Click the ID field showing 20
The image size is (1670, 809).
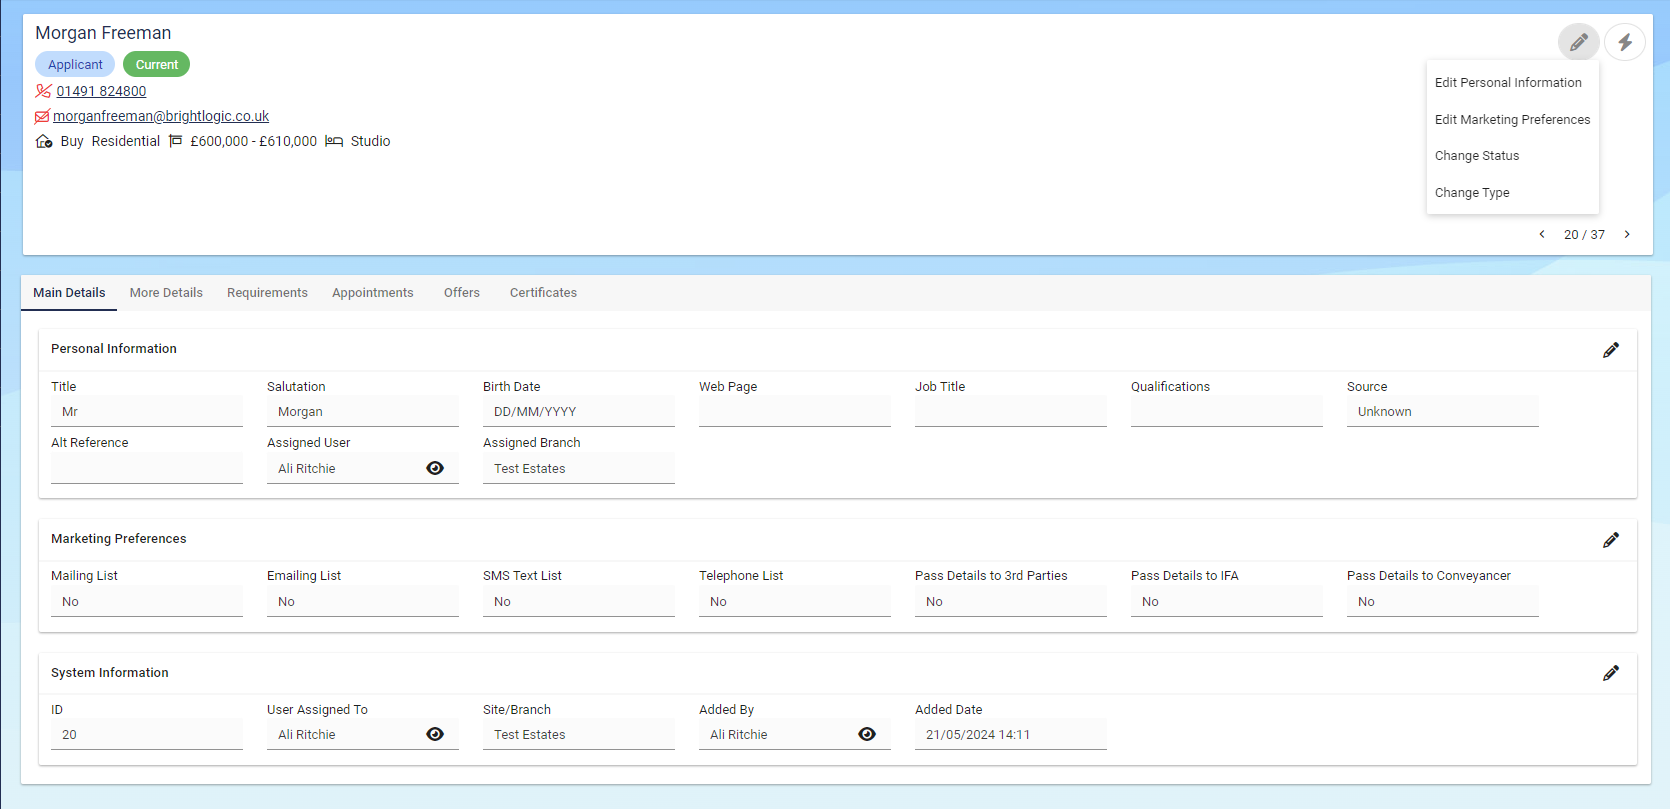(147, 735)
